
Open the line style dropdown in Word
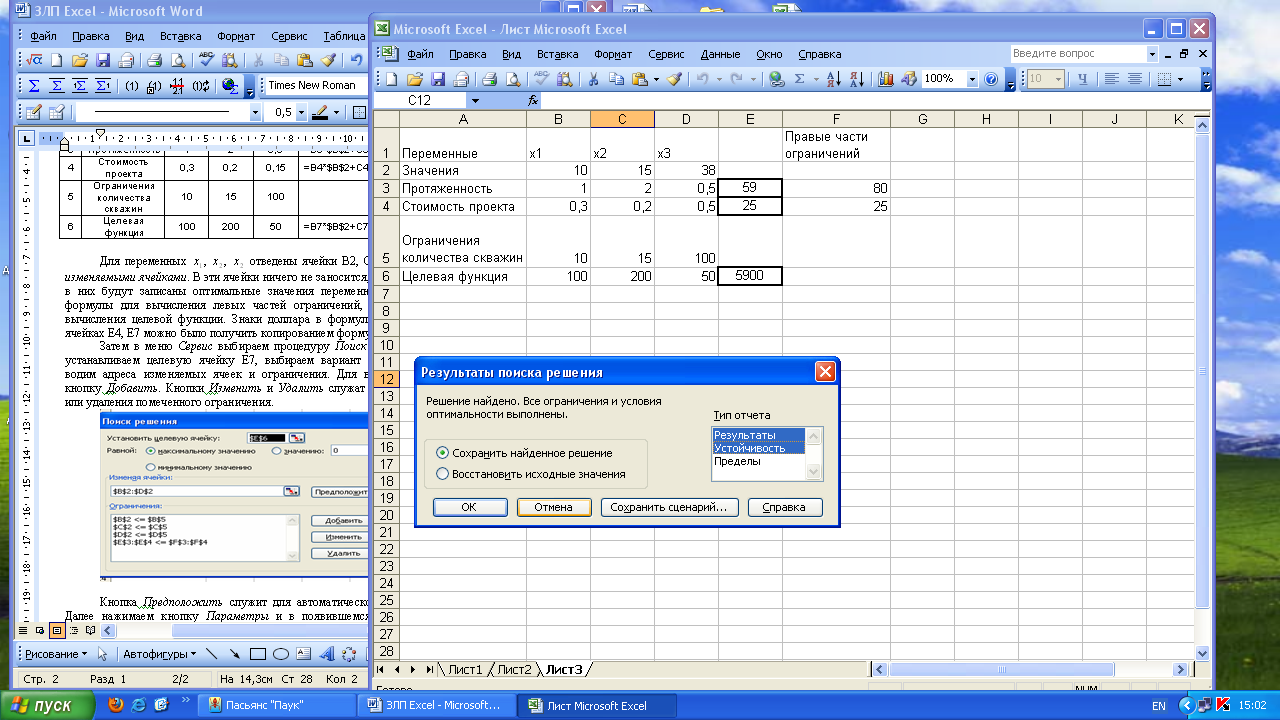pyautogui.click(x=255, y=112)
